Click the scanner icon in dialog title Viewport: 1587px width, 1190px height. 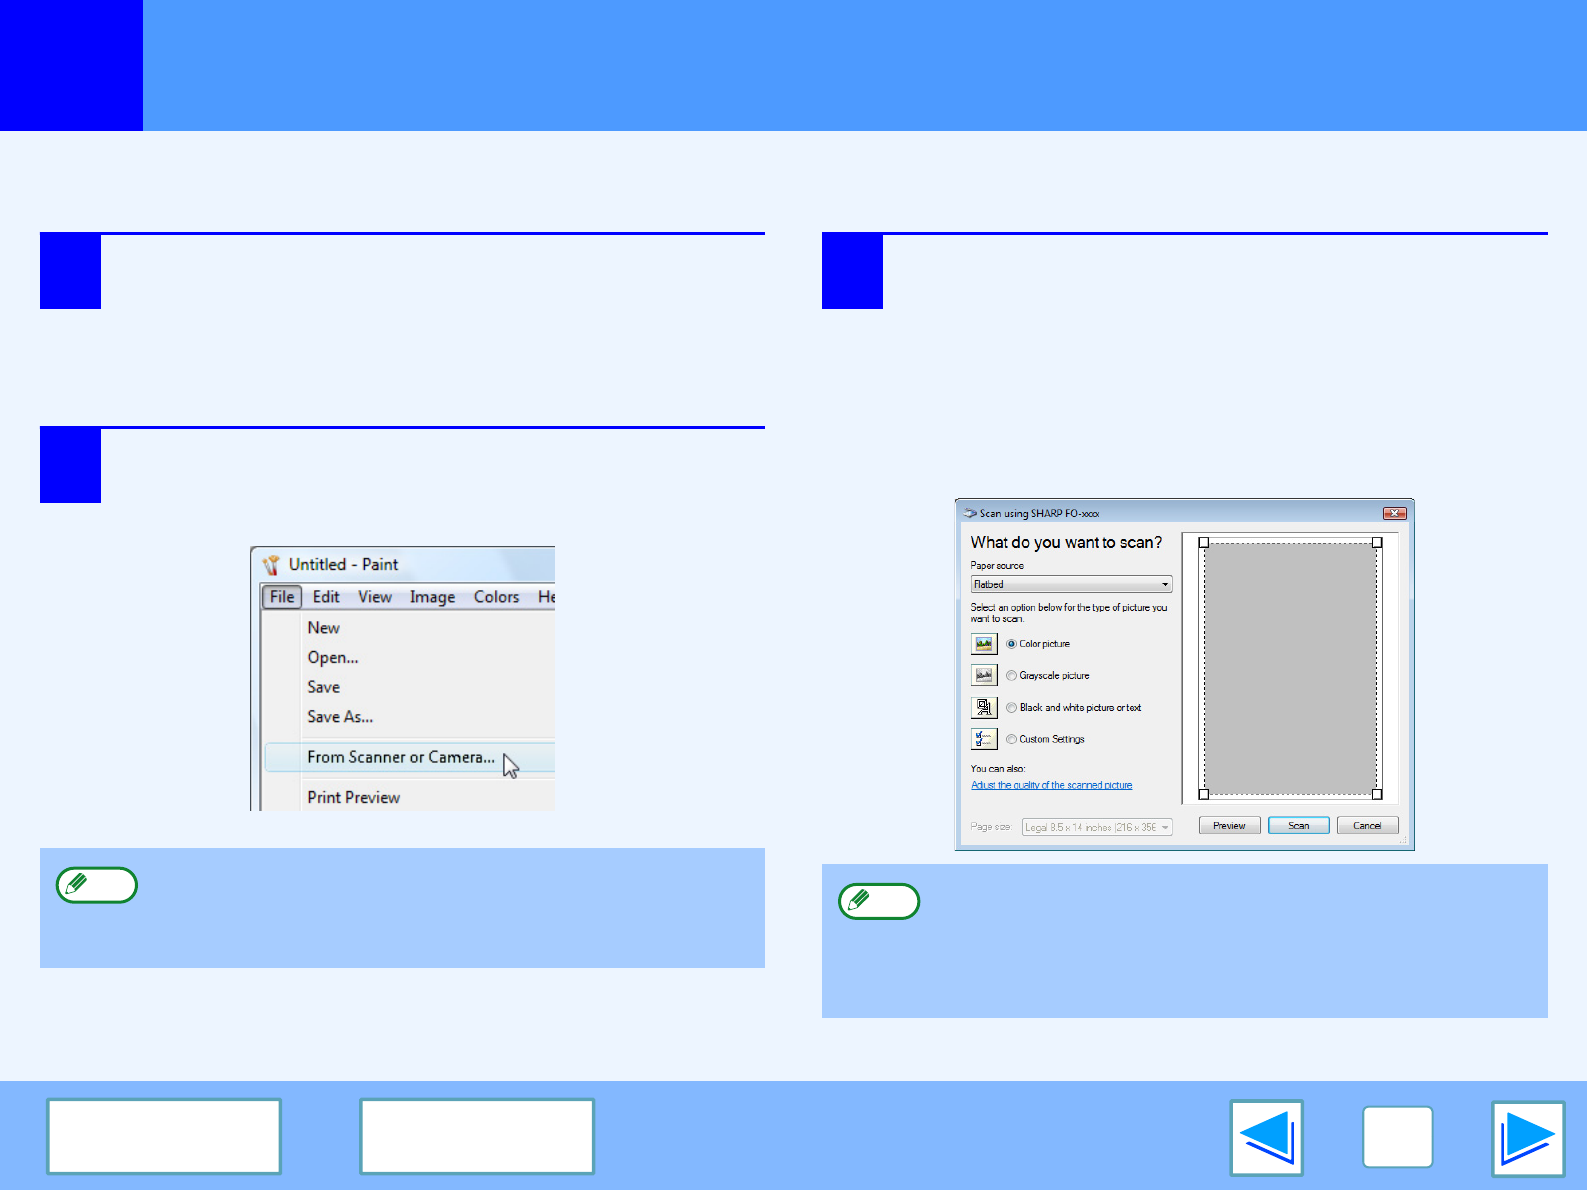pyautogui.click(x=969, y=513)
